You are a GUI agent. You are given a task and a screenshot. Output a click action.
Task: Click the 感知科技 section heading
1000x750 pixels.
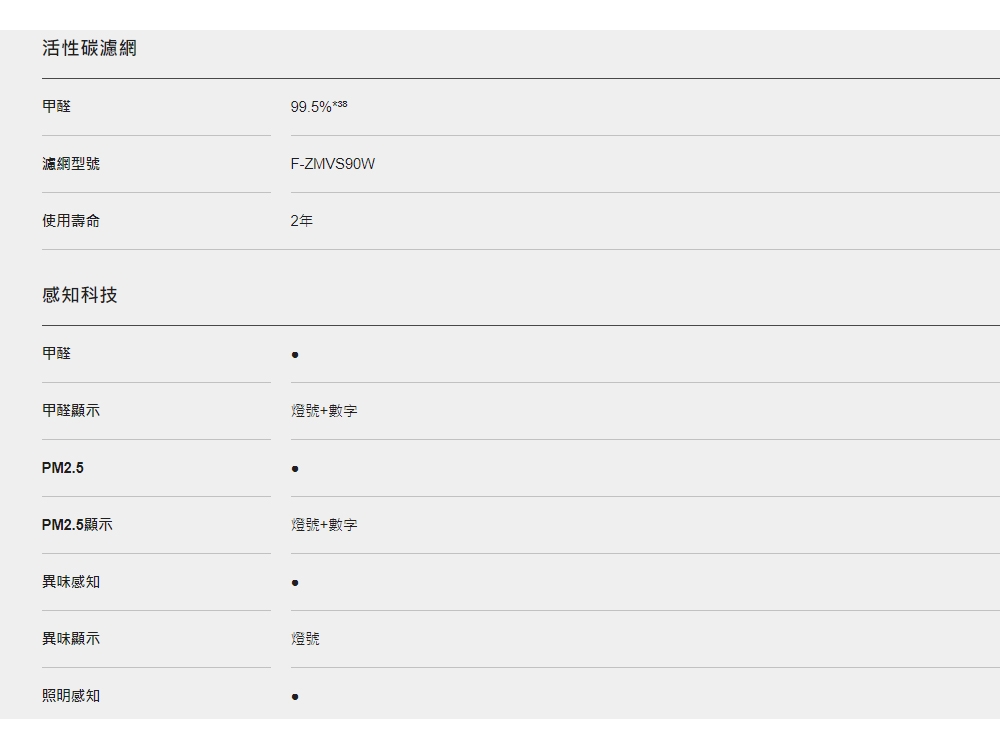(x=80, y=295)
